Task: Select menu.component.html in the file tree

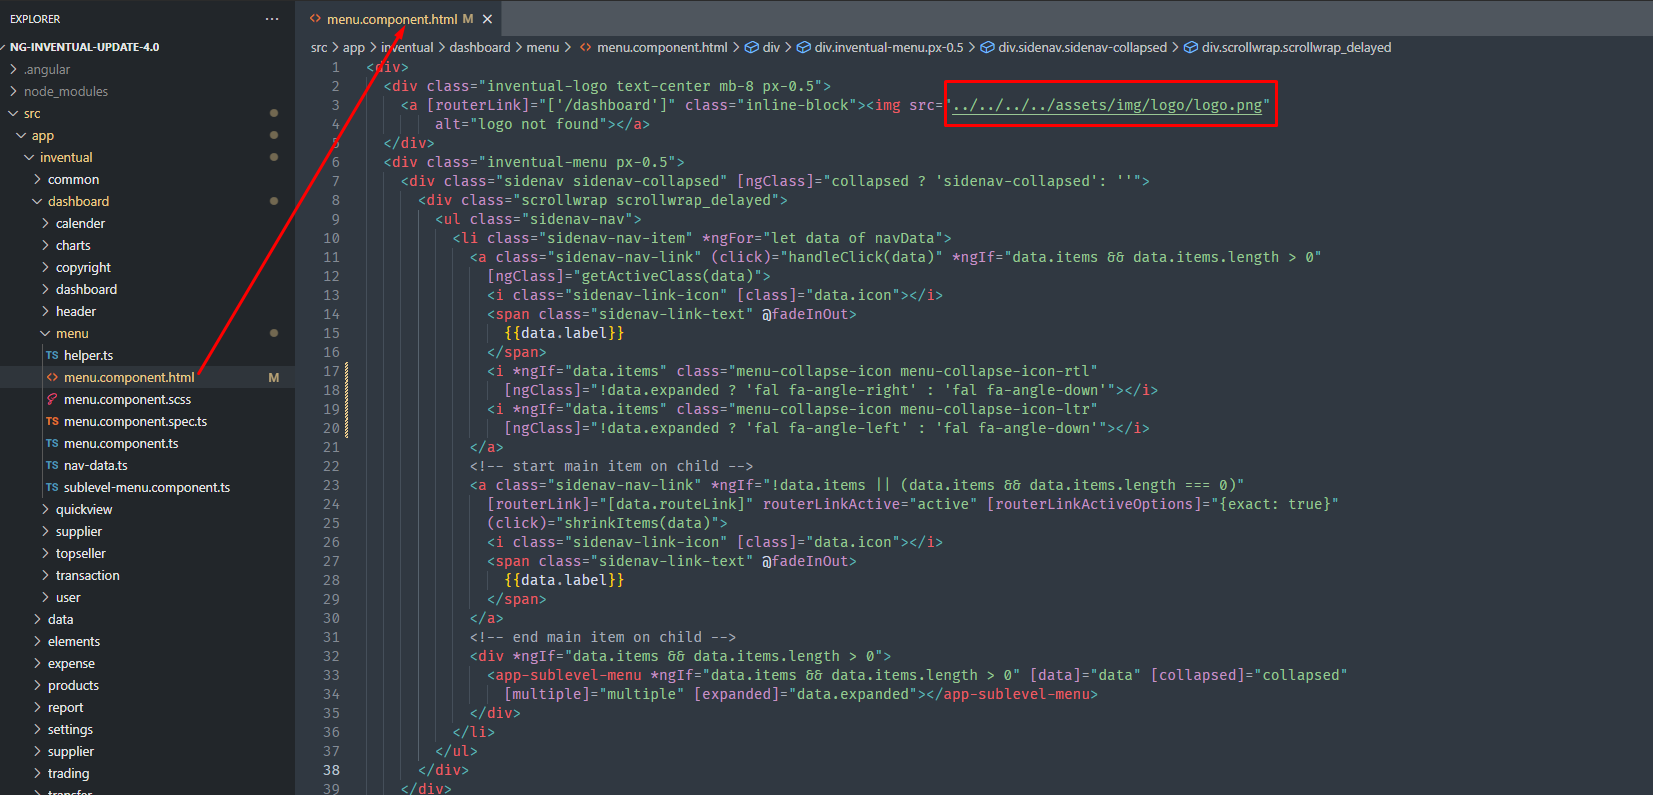Action: [x=129, y=377]
